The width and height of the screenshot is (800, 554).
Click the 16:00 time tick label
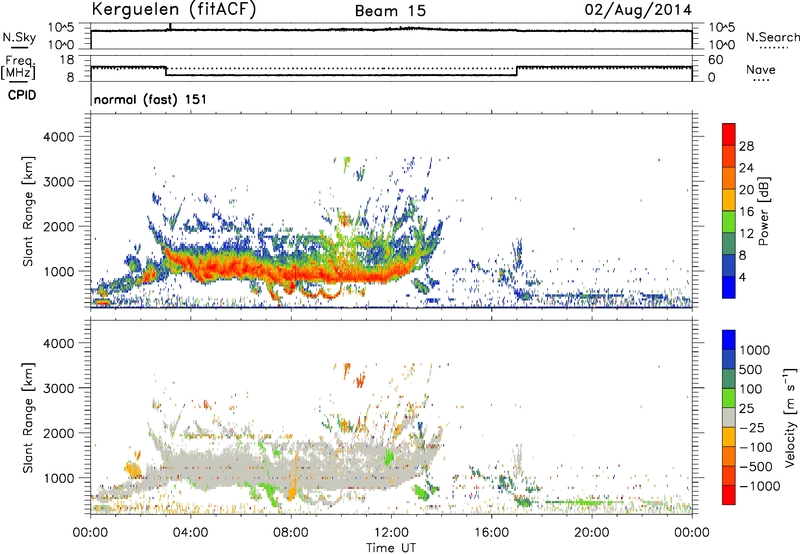pyautogui.click(x=491, y=533)
